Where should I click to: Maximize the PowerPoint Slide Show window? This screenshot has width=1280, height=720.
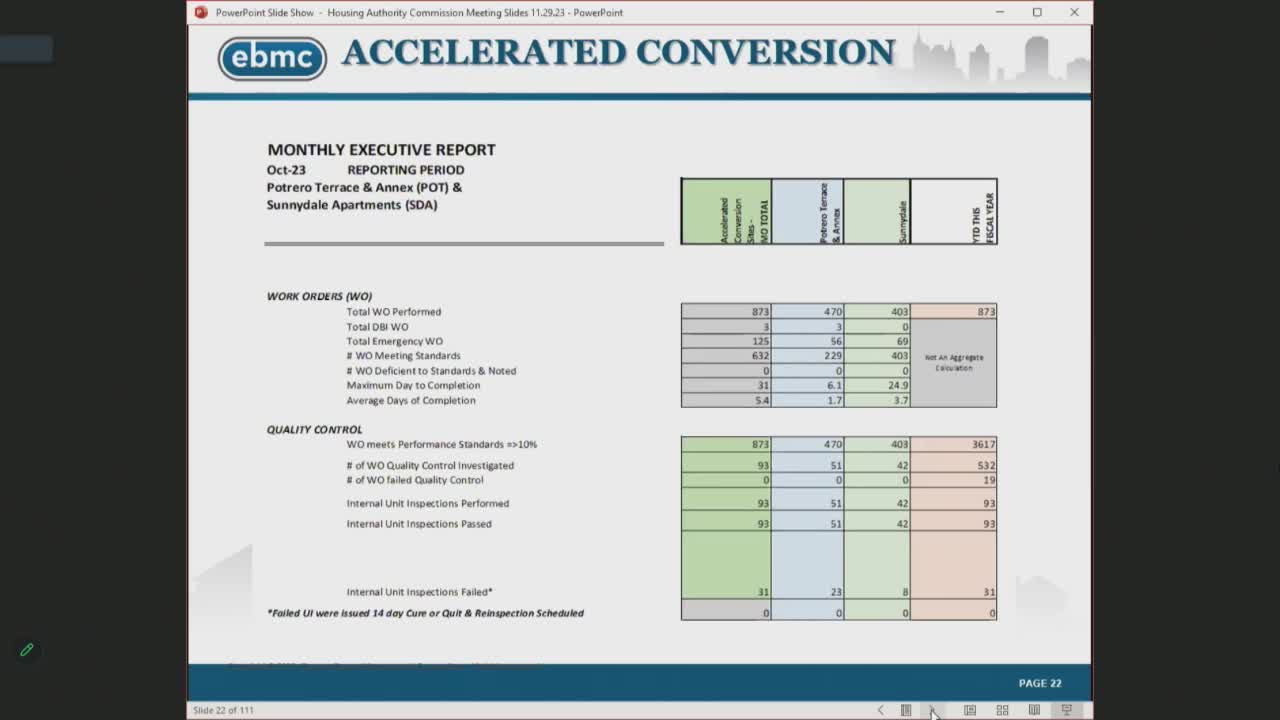pos(1037,12)
